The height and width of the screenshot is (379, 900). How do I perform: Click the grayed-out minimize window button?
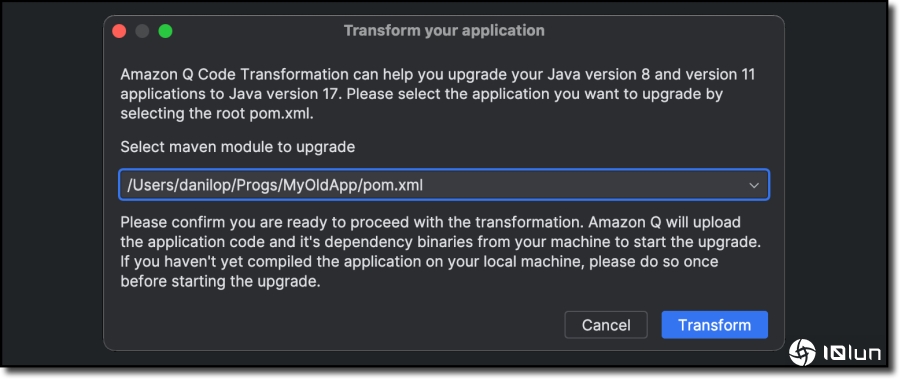pyautogui.click(x=142, y=31)
